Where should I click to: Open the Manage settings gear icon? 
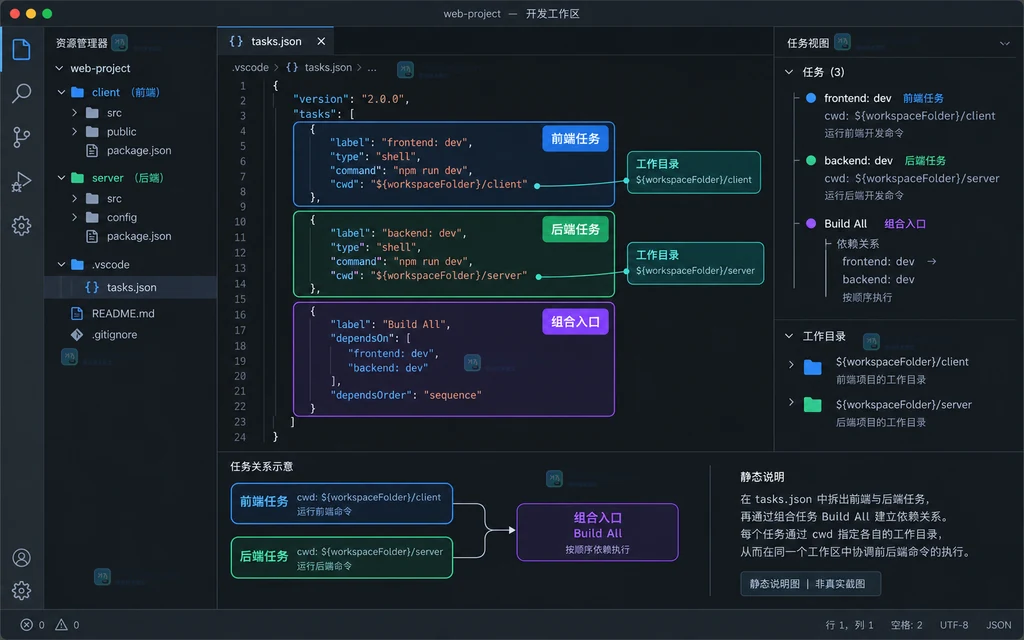click(x=22, y=590)
